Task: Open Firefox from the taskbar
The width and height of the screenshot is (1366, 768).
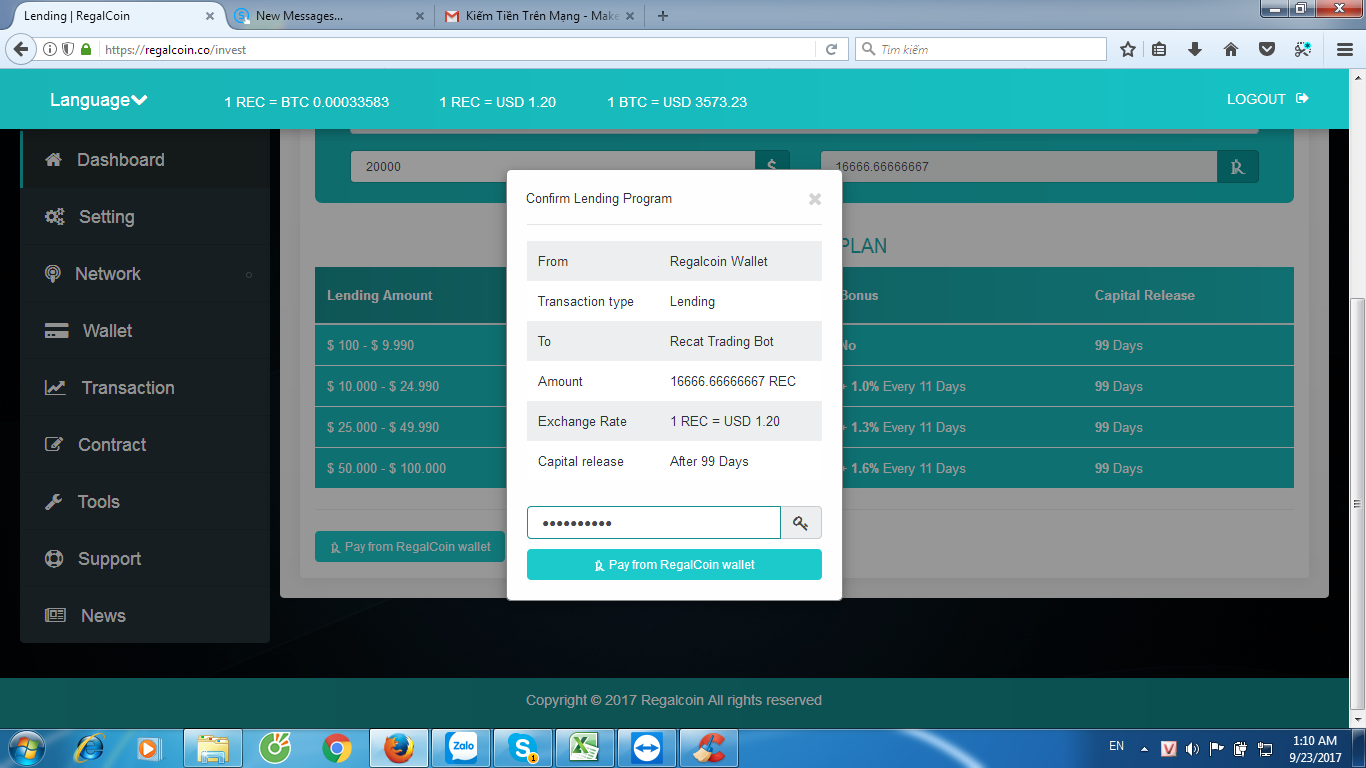Action: (x=398, y=747)
